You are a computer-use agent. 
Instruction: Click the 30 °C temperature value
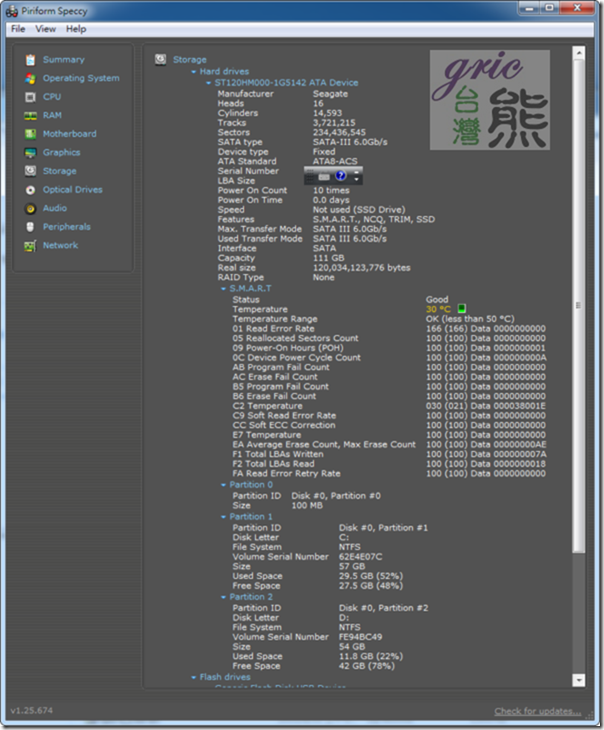point(438,309)
